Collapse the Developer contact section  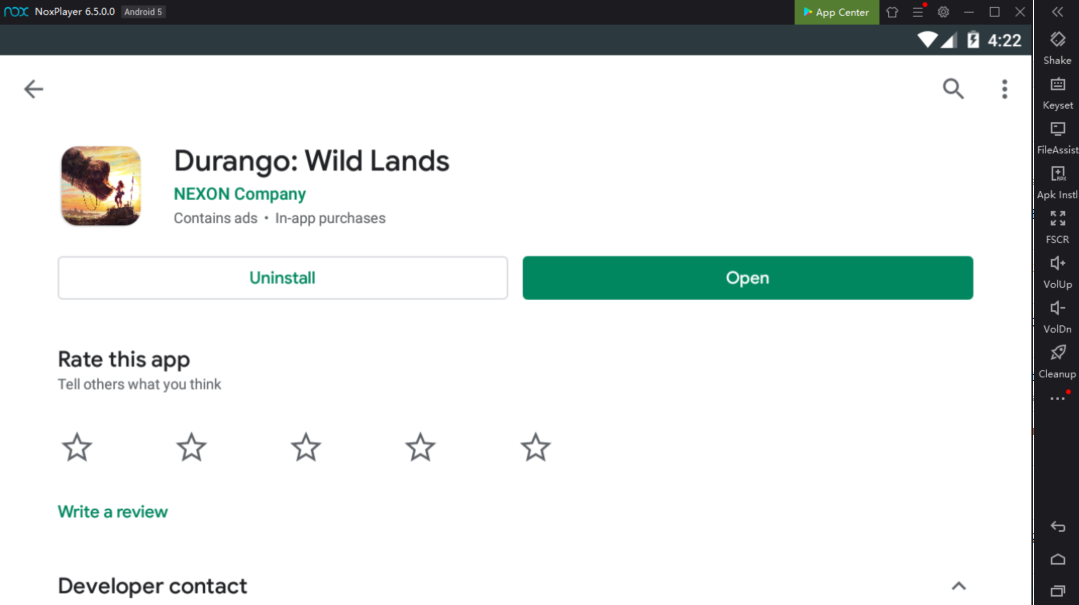click(x=958, y=586)
